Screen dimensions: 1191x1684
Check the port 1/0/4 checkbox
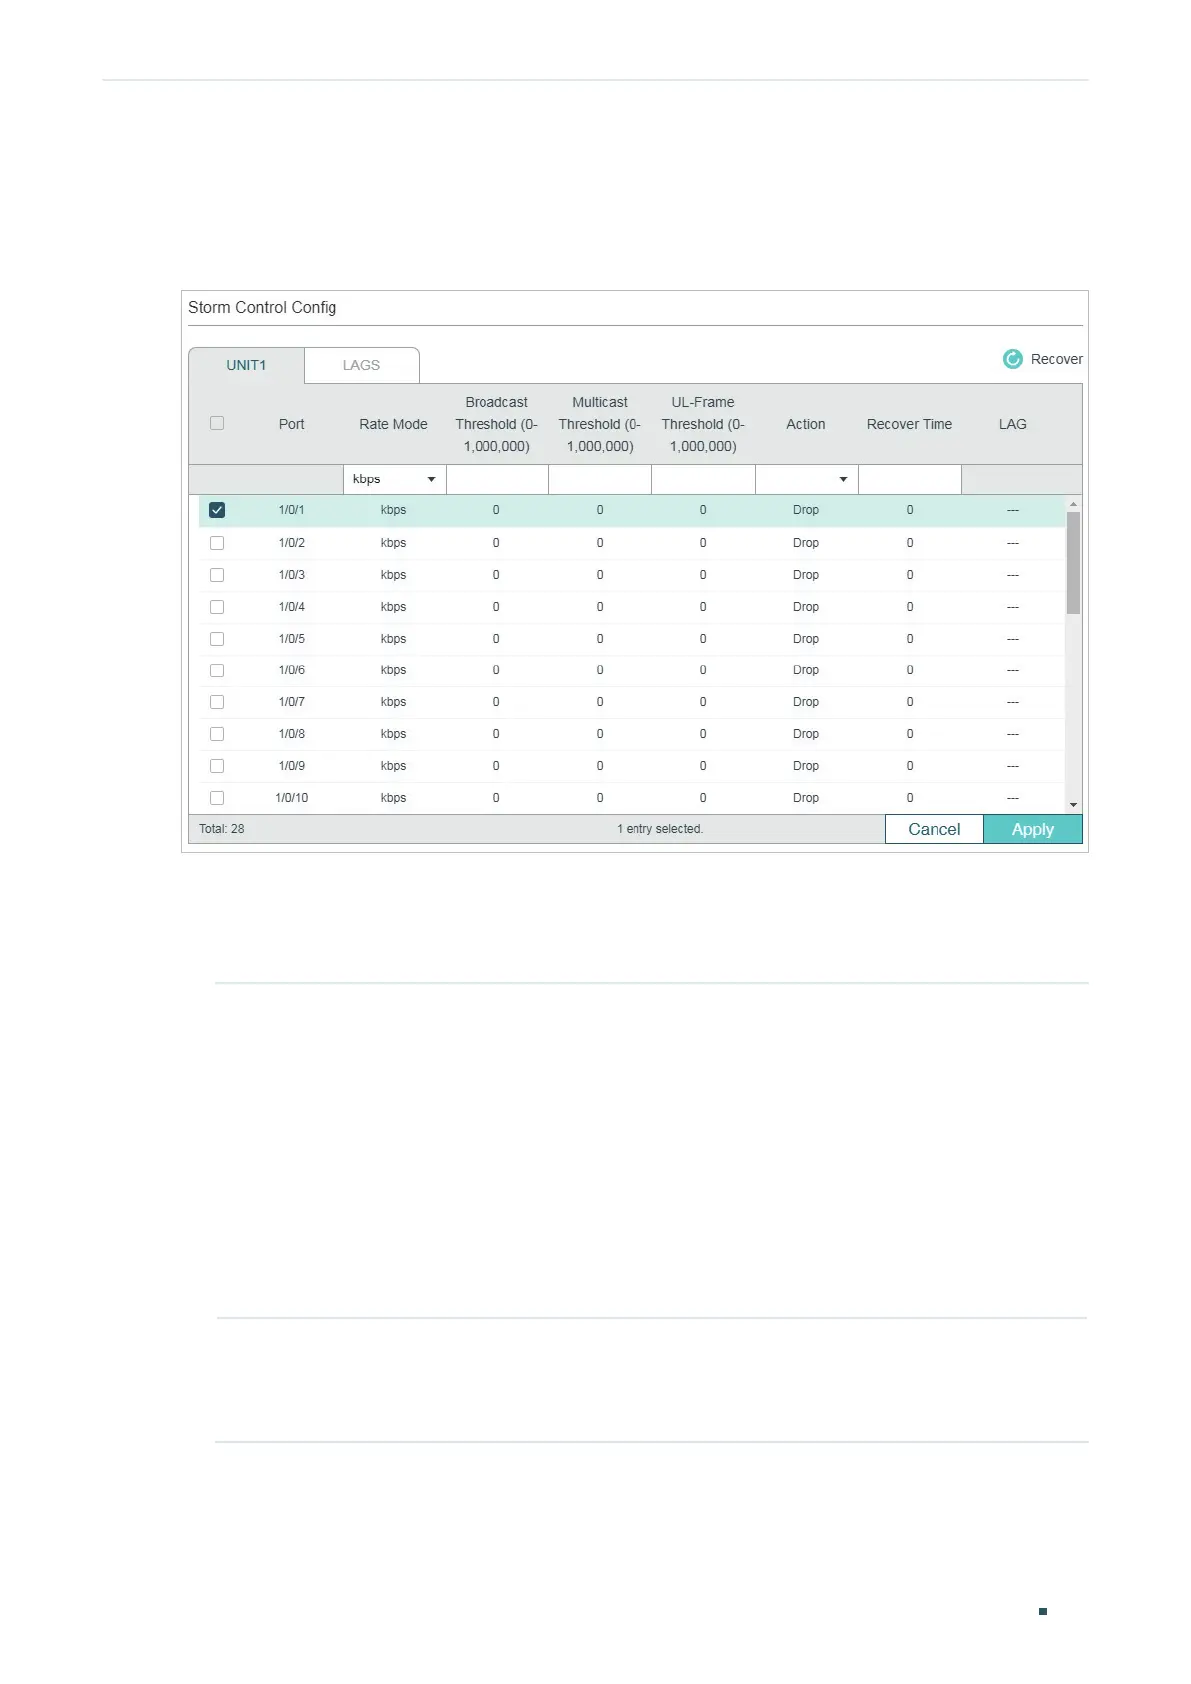coord(217,607)
